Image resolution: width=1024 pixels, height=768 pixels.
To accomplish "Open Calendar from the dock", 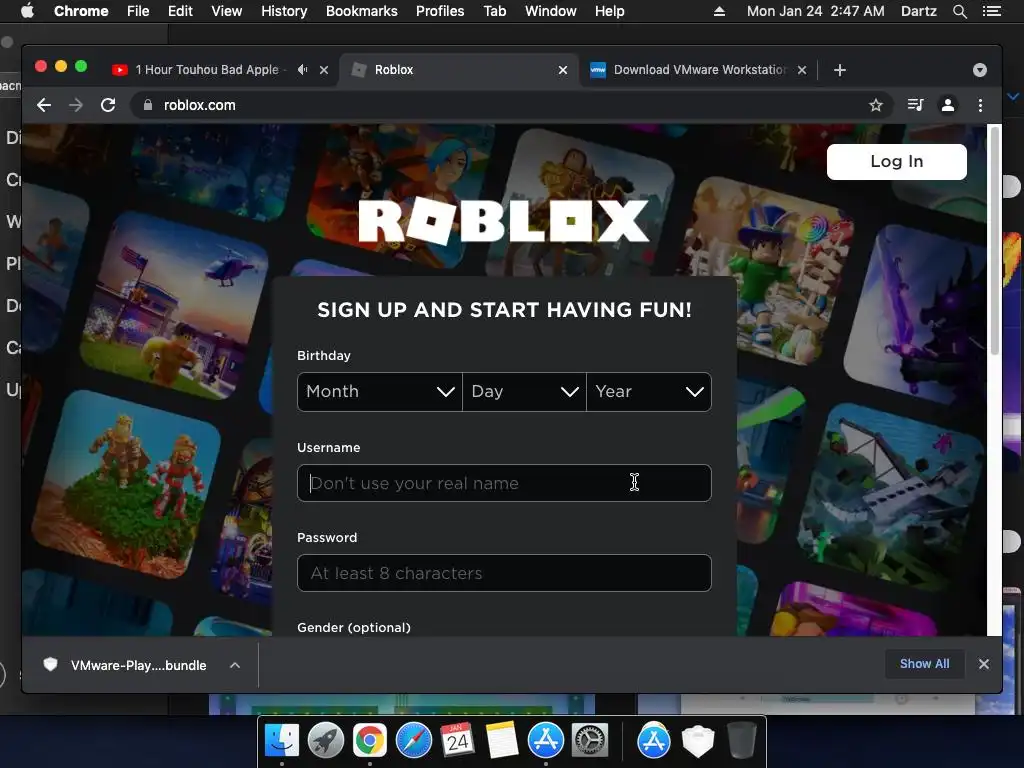I will tap(458, 741).
